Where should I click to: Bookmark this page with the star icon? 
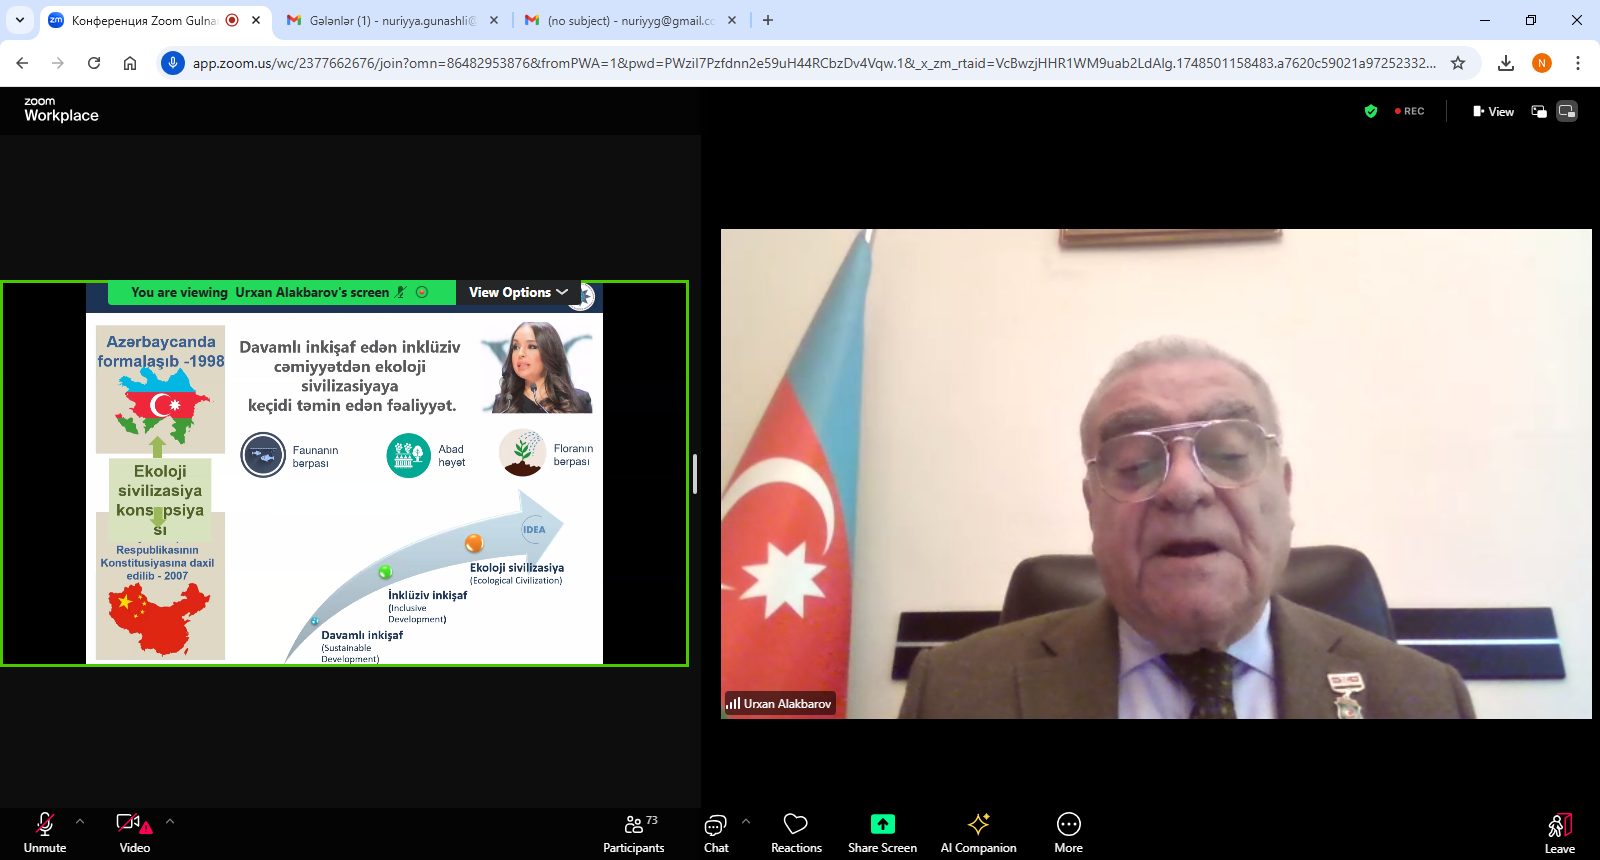[1458, 63]
